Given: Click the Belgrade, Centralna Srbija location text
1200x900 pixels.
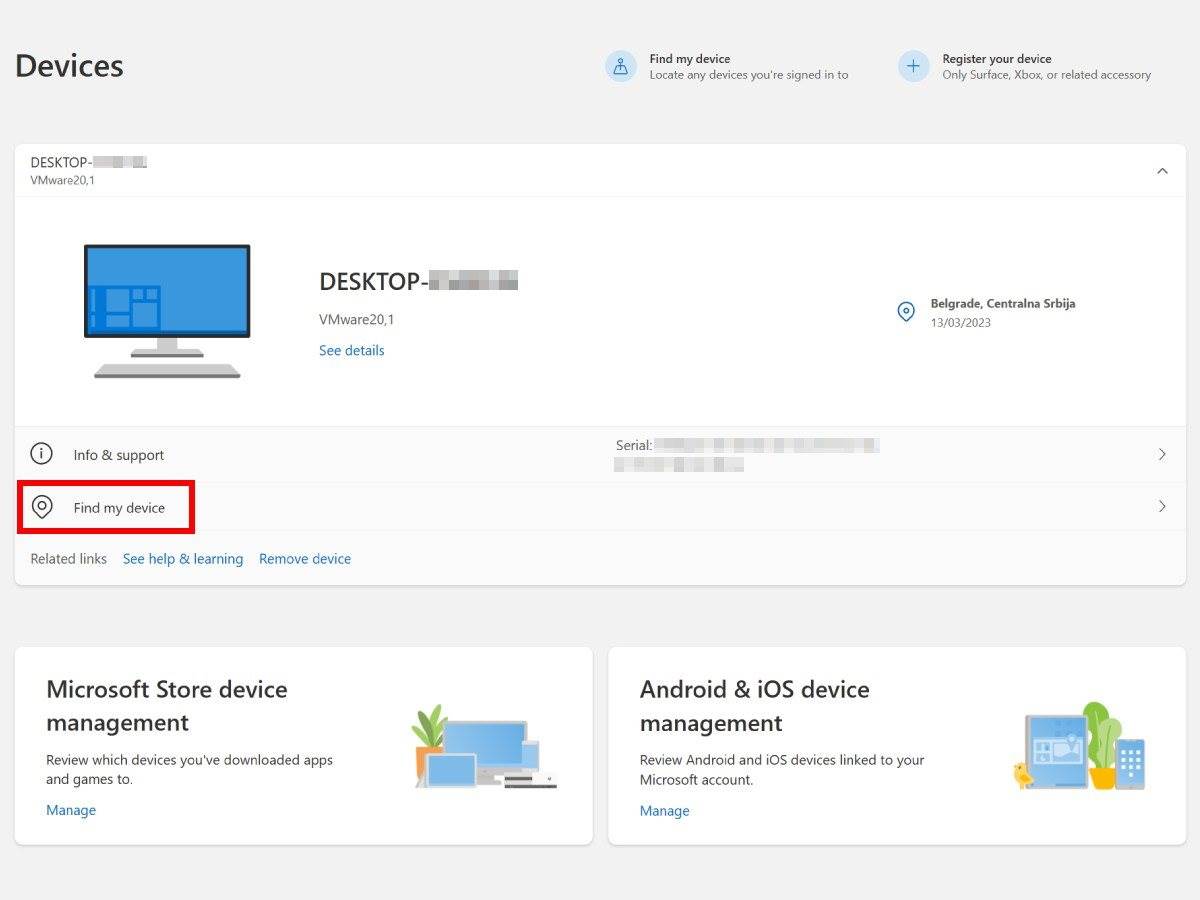Looking at the screenshot, I should tap(1002, 303).
